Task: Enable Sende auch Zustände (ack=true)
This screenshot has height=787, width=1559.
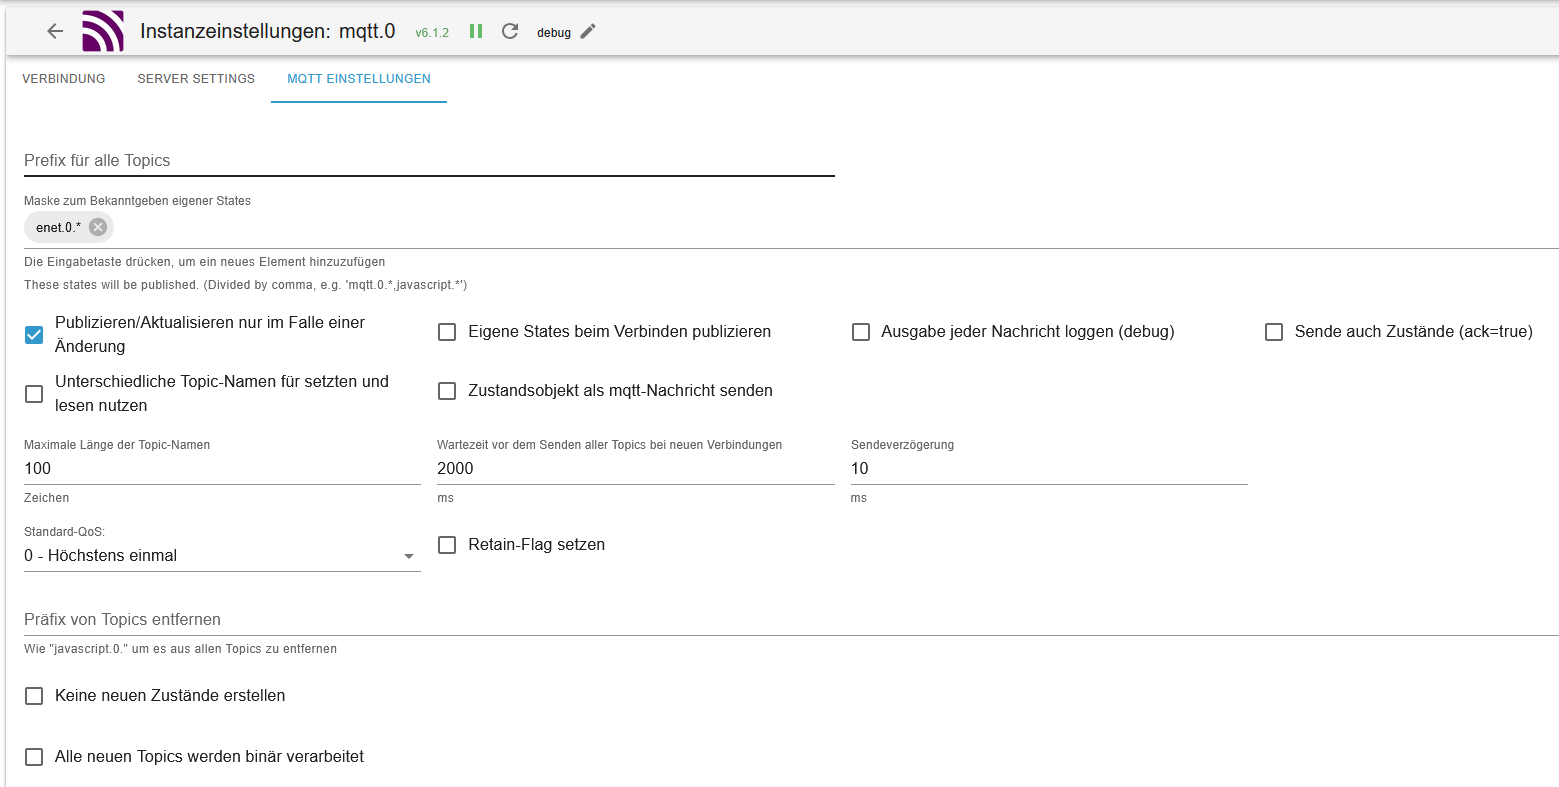Action: (x=1274, y=332)
